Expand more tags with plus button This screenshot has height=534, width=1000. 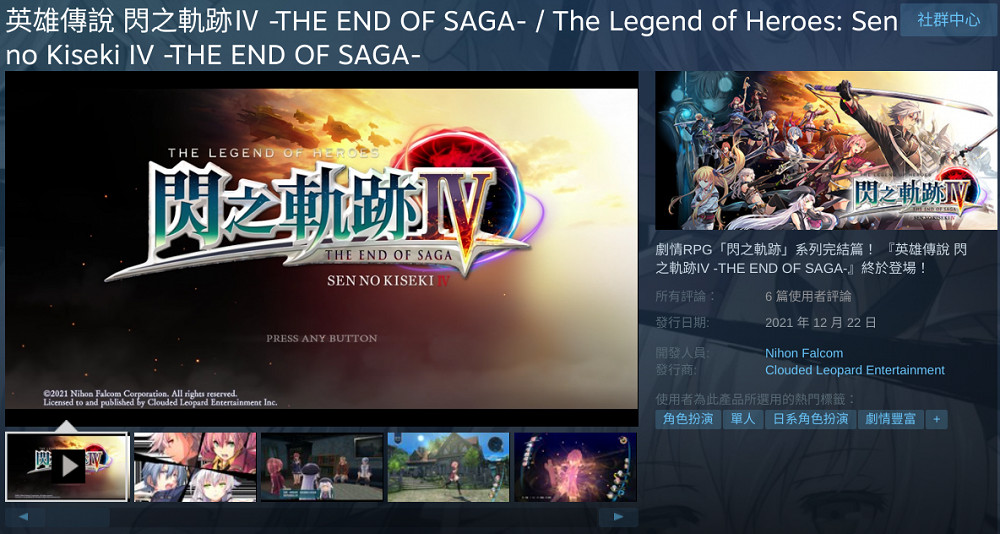click(936, 419)
